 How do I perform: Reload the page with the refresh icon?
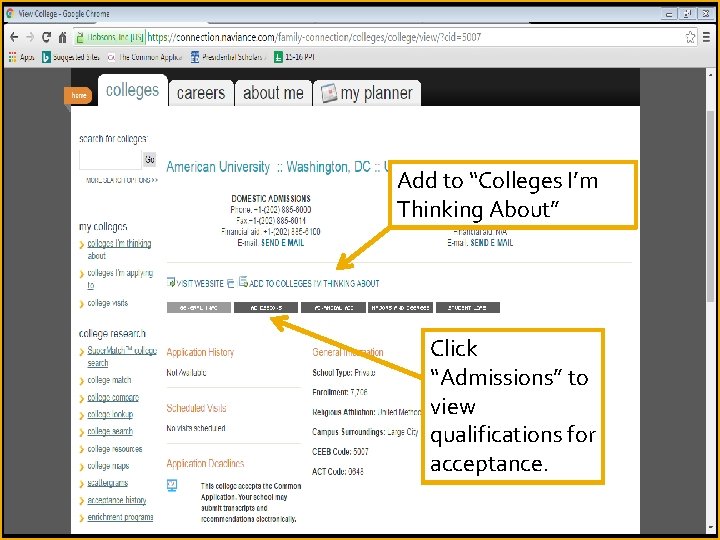(x=46, y=37)
